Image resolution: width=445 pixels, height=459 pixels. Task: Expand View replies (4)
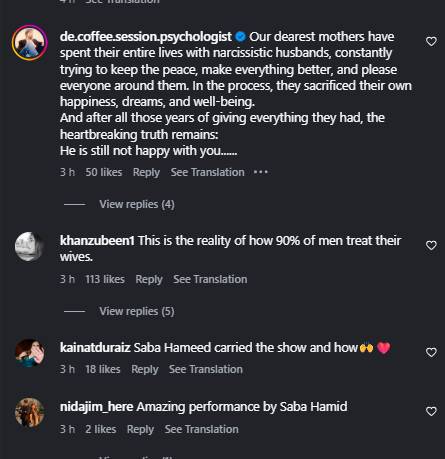137,204
